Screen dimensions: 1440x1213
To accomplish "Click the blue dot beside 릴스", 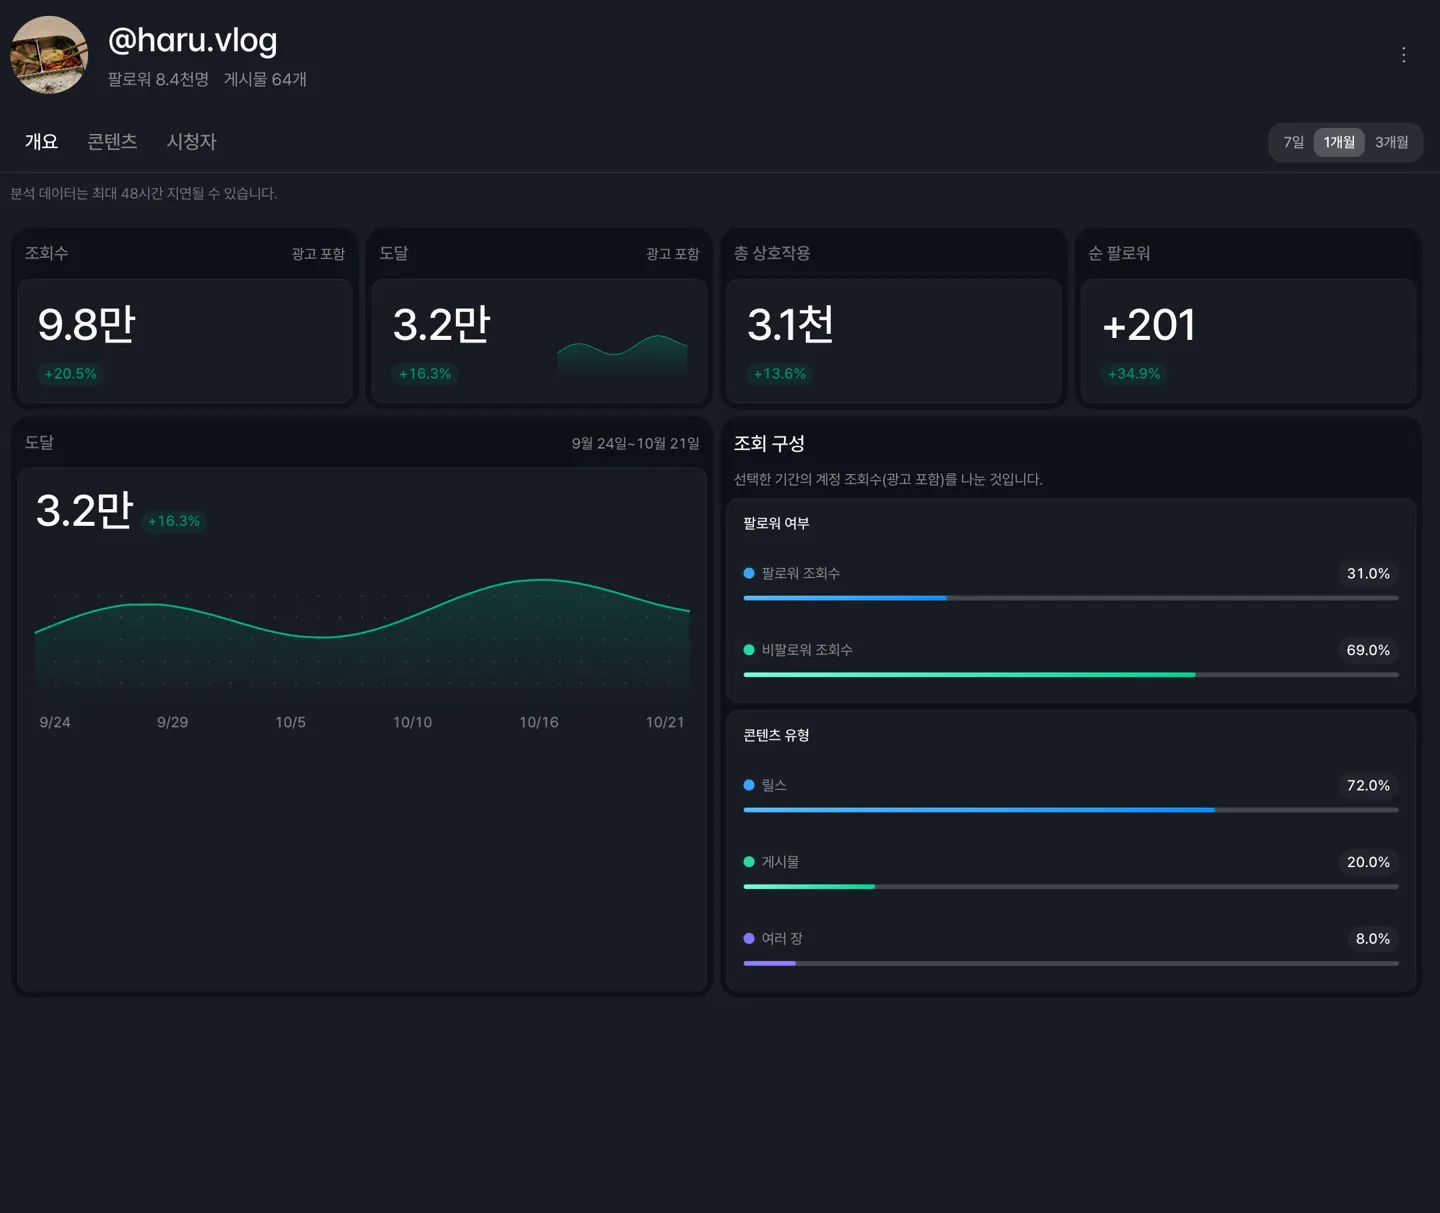I will click(x=749, y=785).
